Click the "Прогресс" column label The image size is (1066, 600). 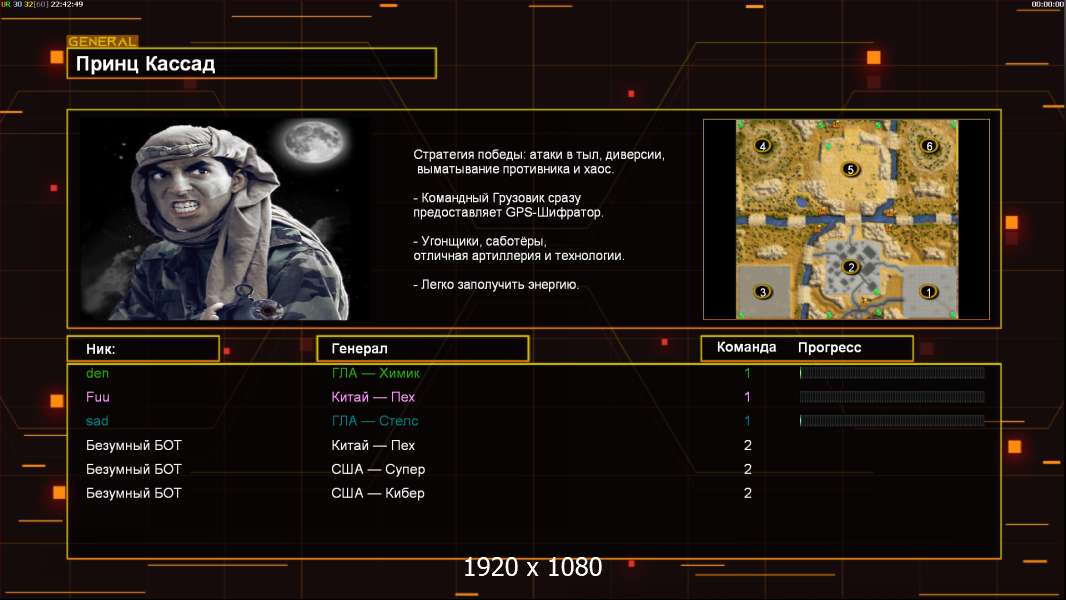(x=829, y=348)
